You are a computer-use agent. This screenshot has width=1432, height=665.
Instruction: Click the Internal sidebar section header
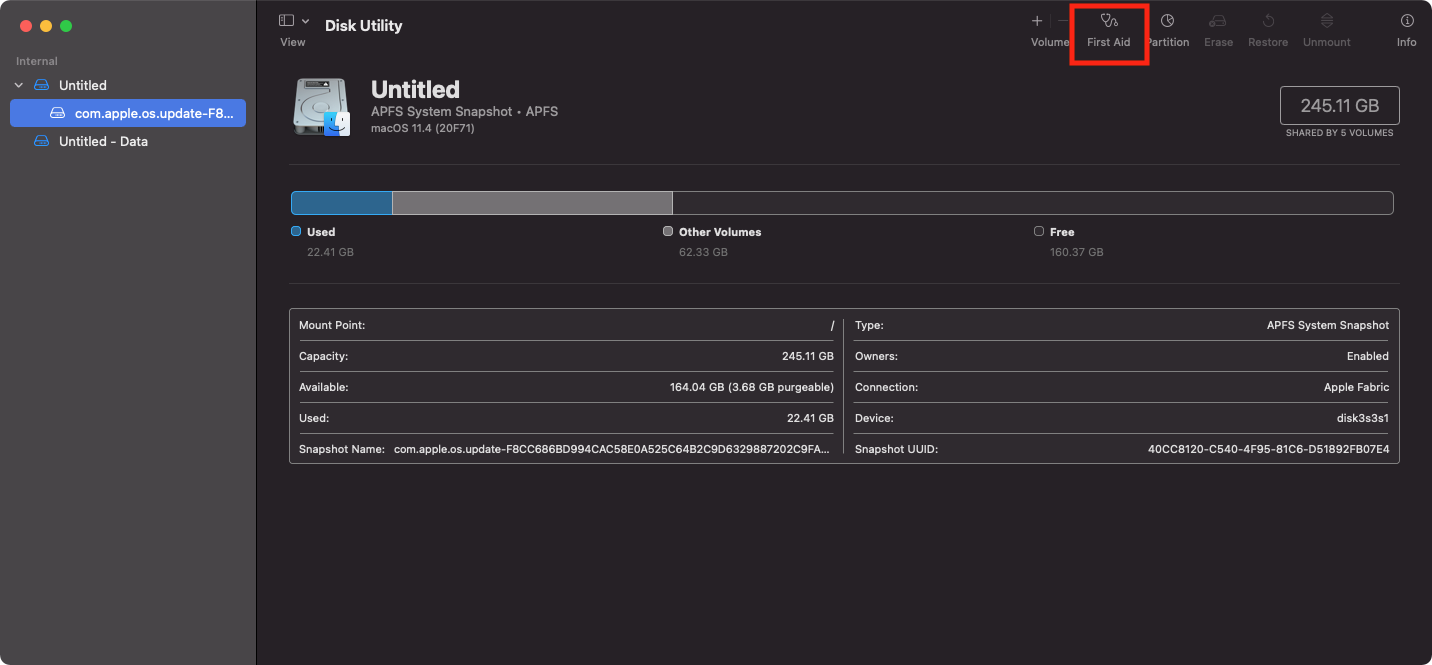(x=37, y=61)
